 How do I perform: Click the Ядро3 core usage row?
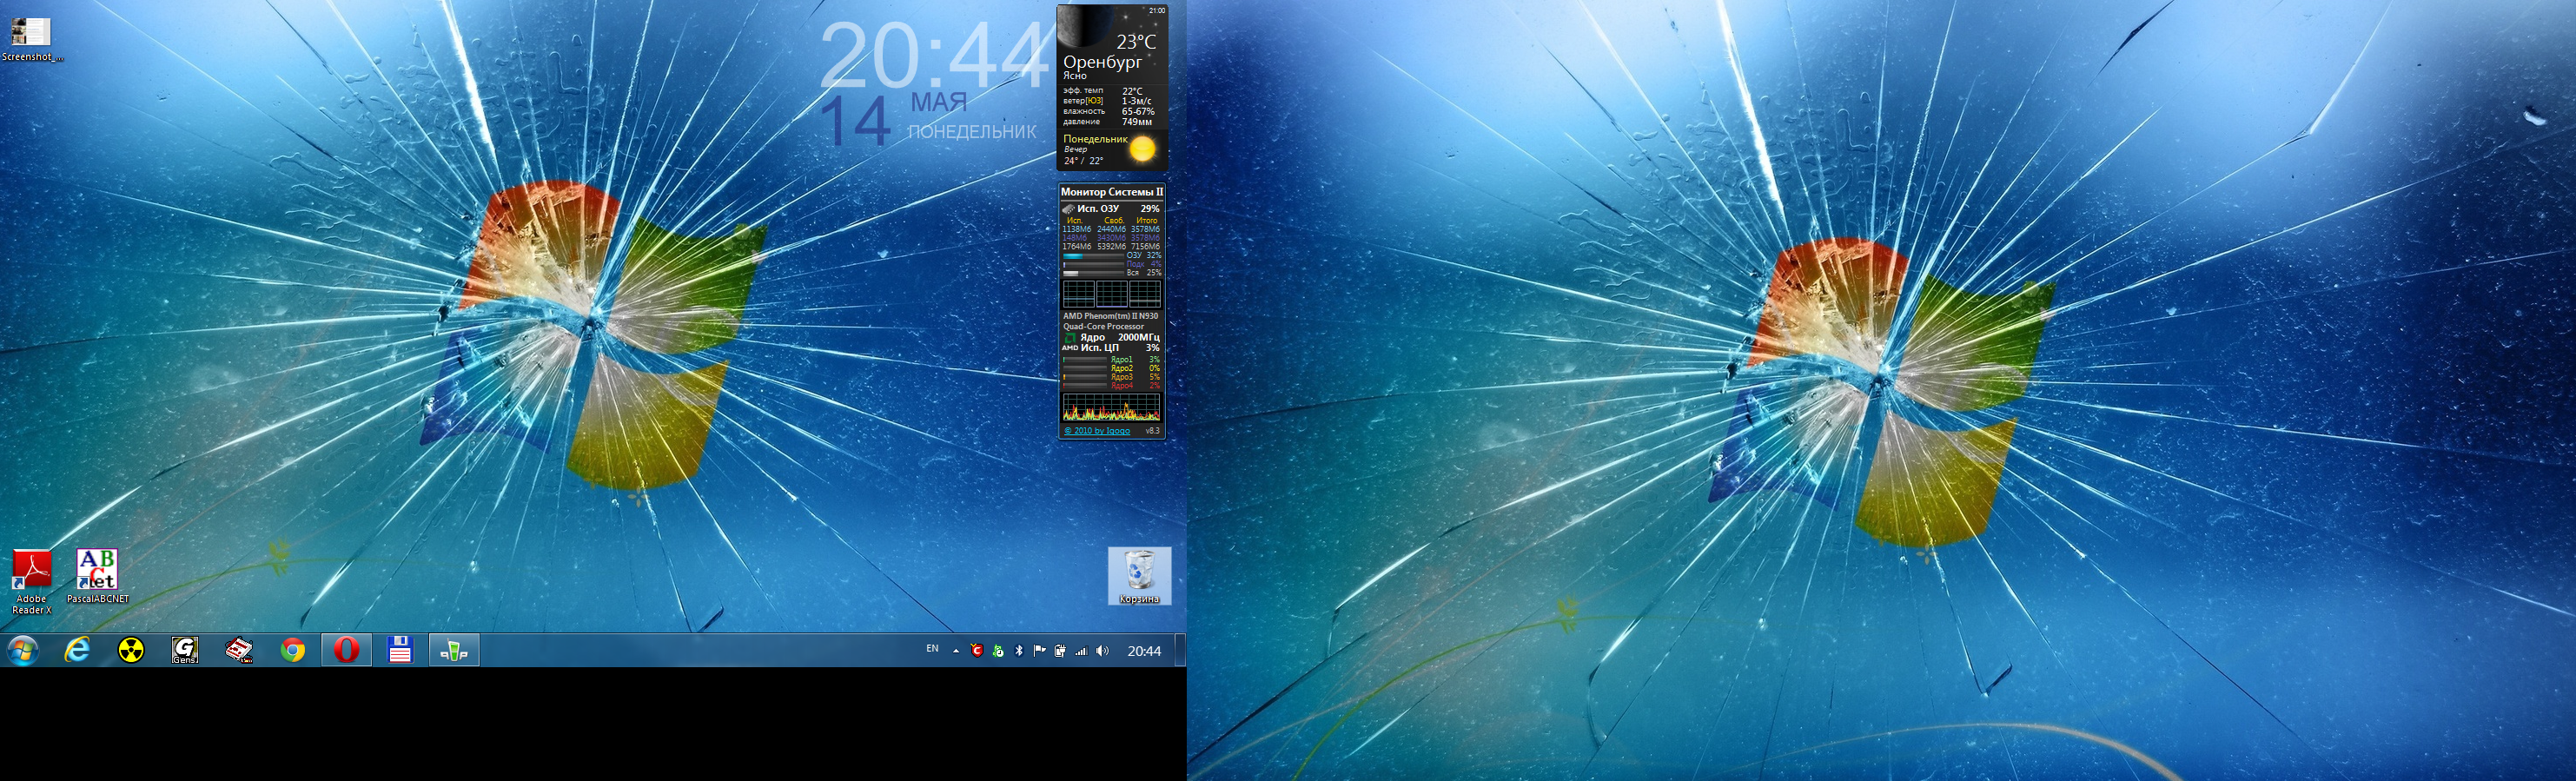[1111, 377]
